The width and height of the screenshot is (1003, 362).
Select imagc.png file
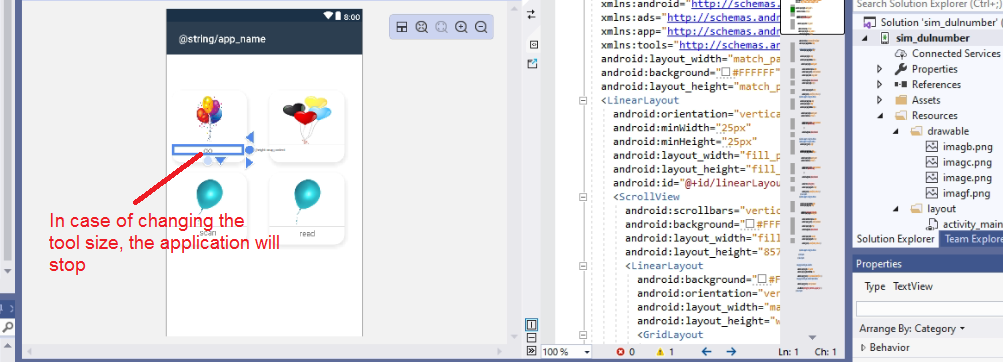point(967,162)
